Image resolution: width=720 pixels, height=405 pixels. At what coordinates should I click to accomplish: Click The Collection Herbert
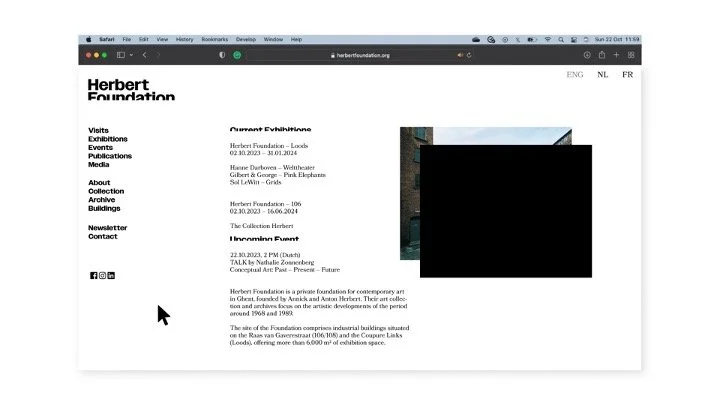[x=261, y=226]
